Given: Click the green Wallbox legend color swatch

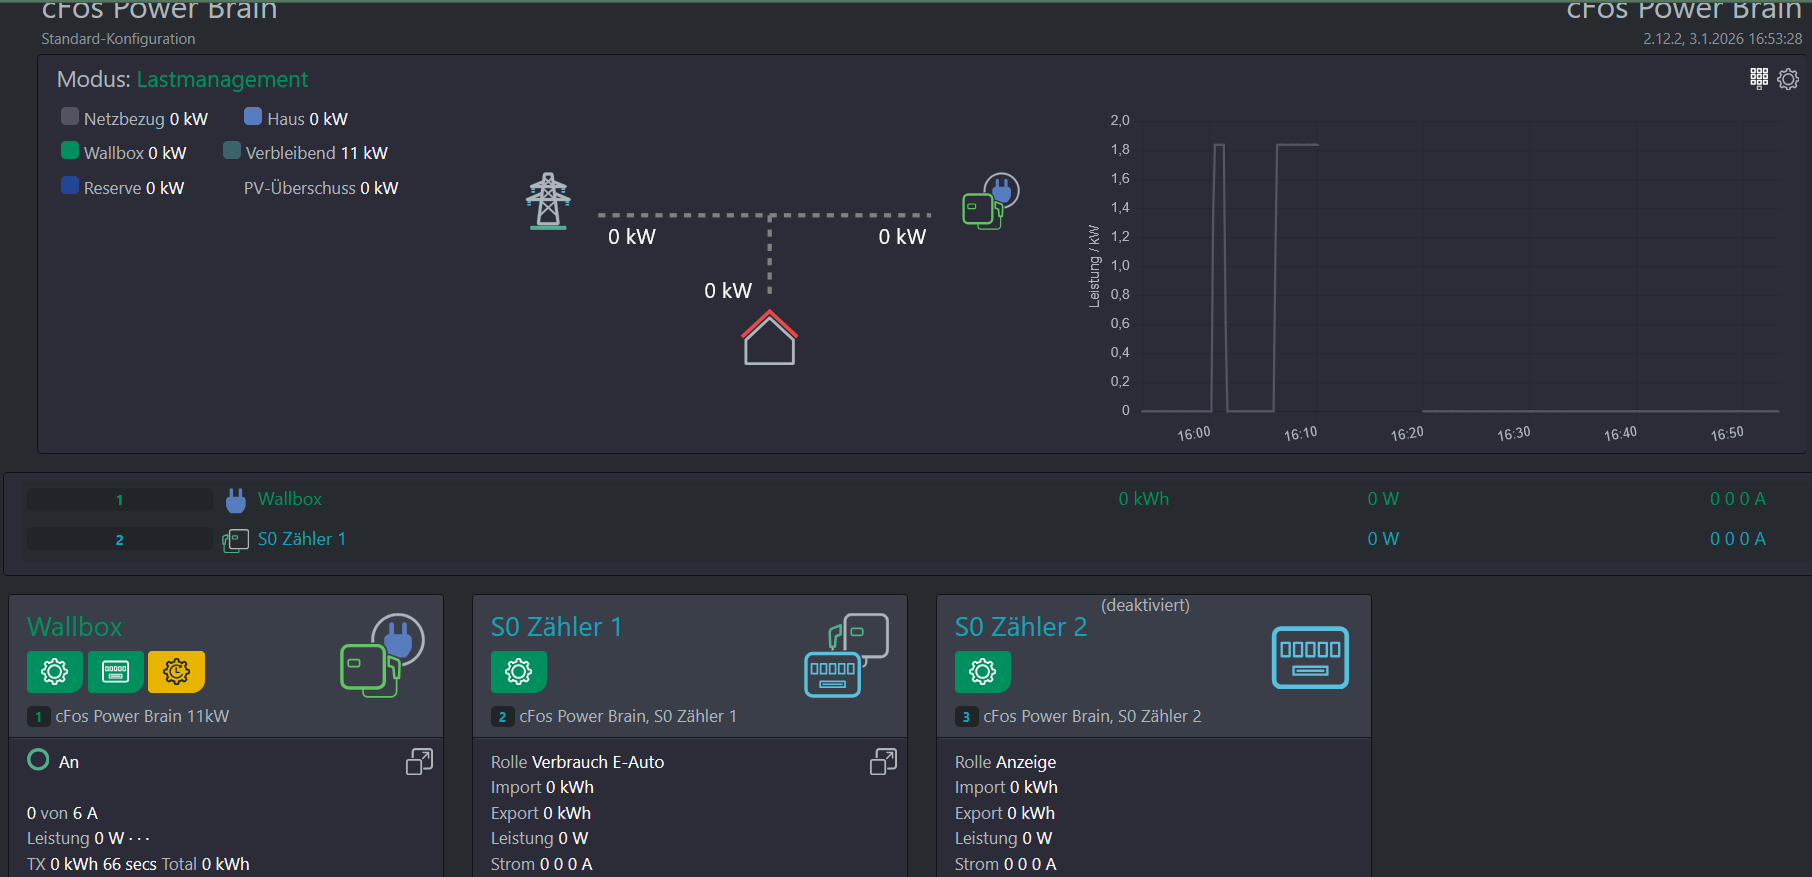Looking at the screenshot, I should tap(70, 151).
